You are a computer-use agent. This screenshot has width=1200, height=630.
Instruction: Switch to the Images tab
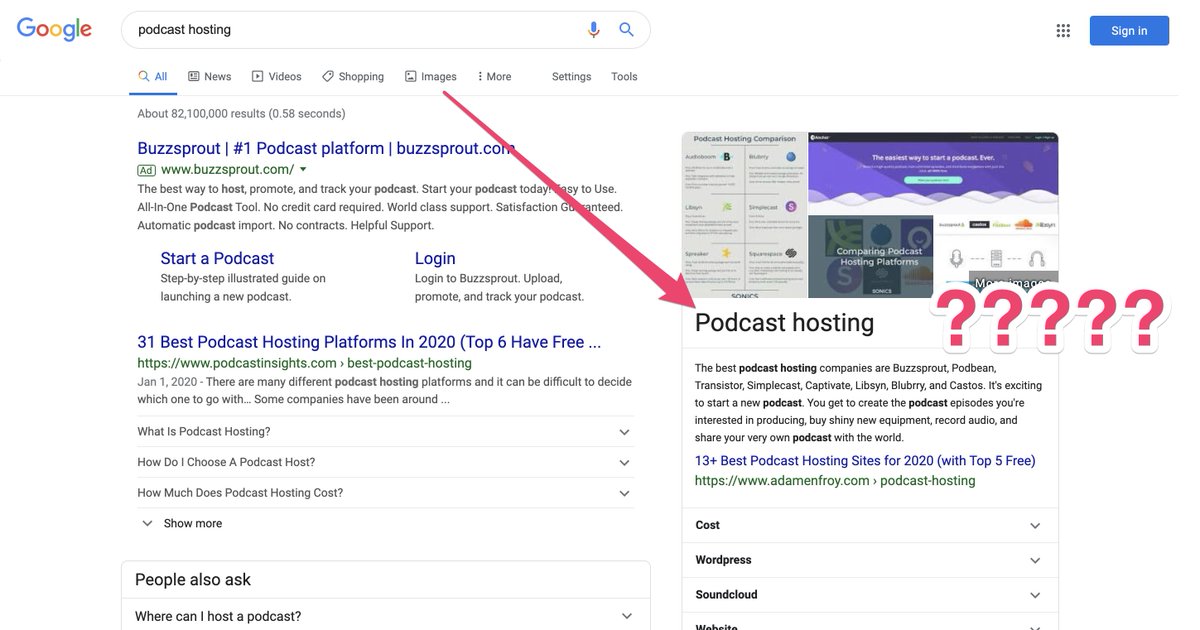click(431, 76)
